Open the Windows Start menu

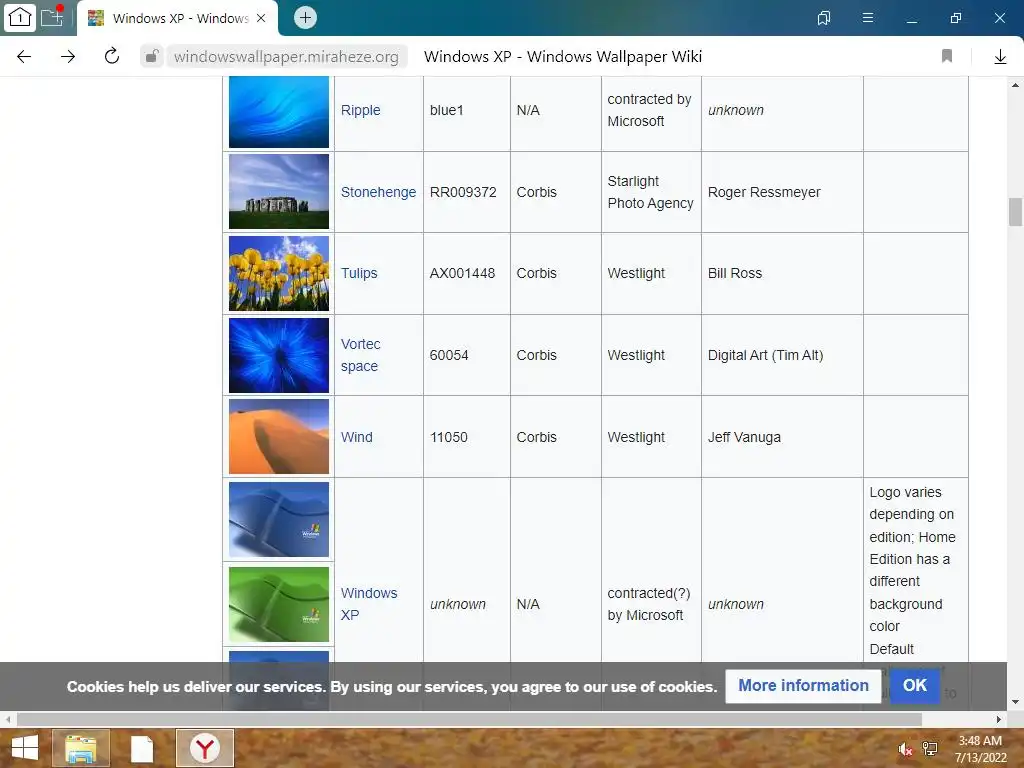coord(25,748)
